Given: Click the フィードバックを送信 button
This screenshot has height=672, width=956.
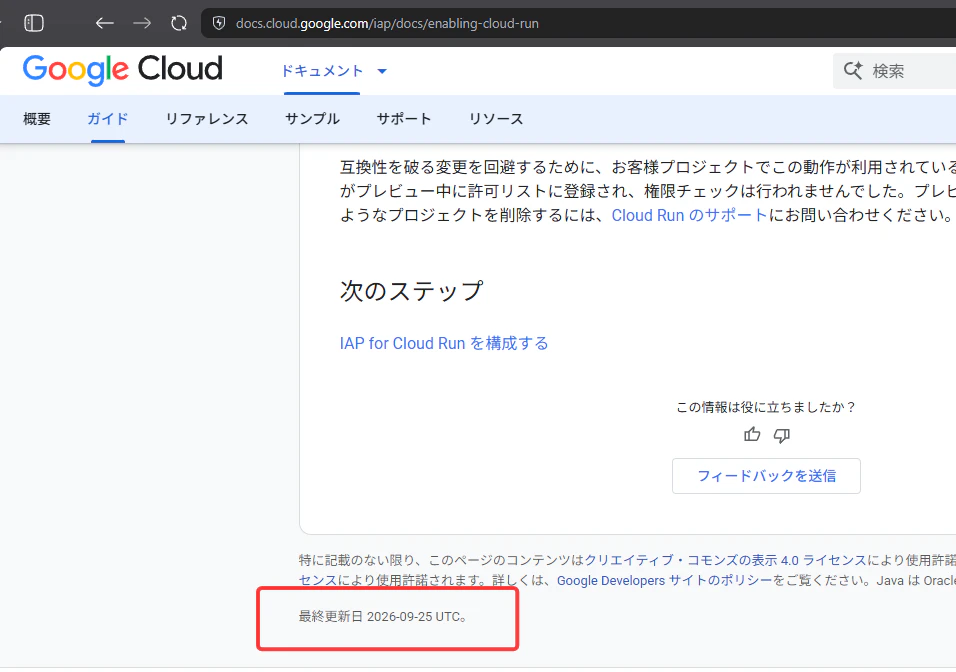Looking at the screenshot, I should point(766,476).
